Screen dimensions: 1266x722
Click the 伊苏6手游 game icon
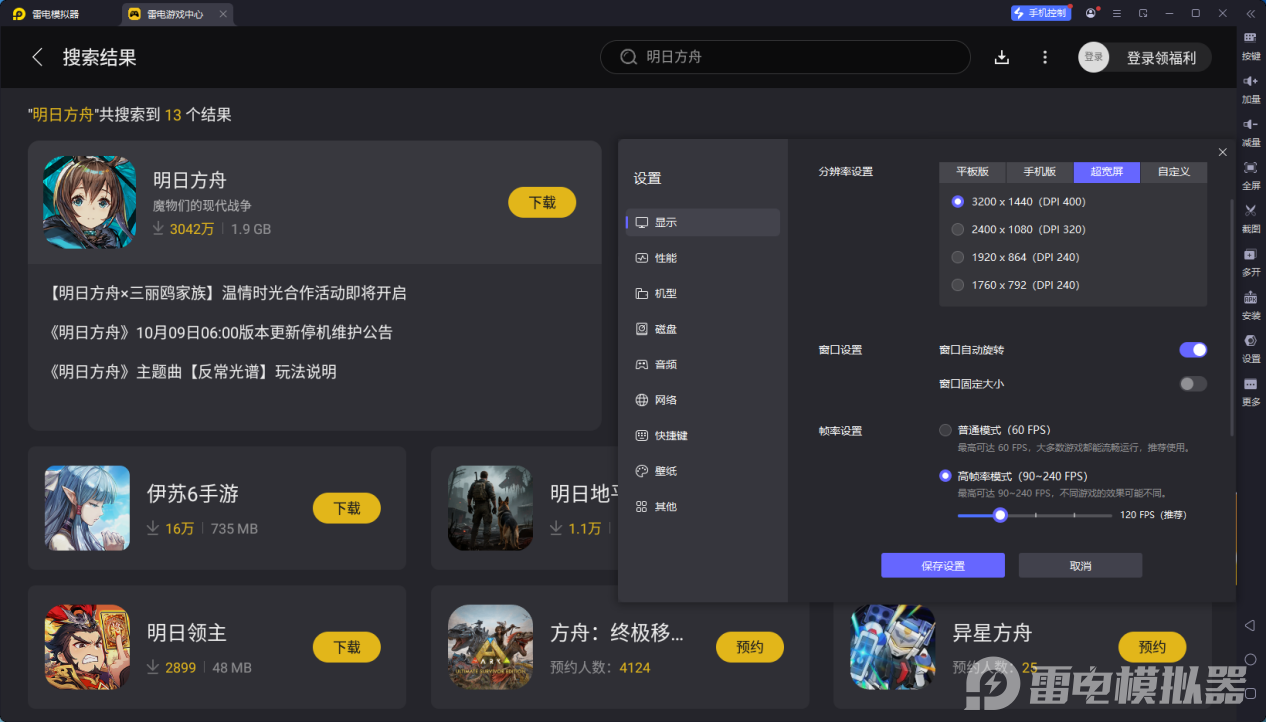coord(87,508)
